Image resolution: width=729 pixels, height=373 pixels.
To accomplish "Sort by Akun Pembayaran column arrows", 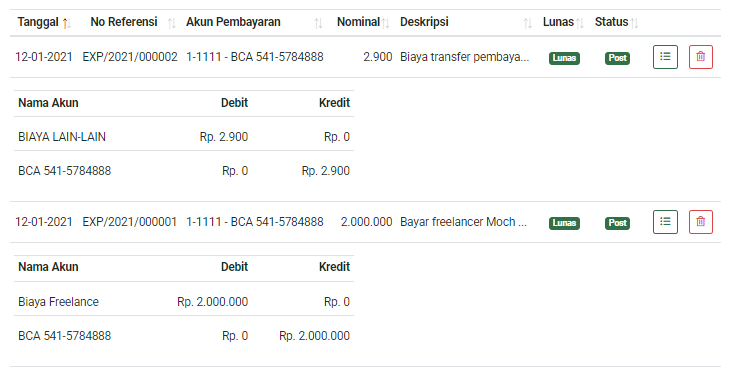I will click(x=318, y=23).
